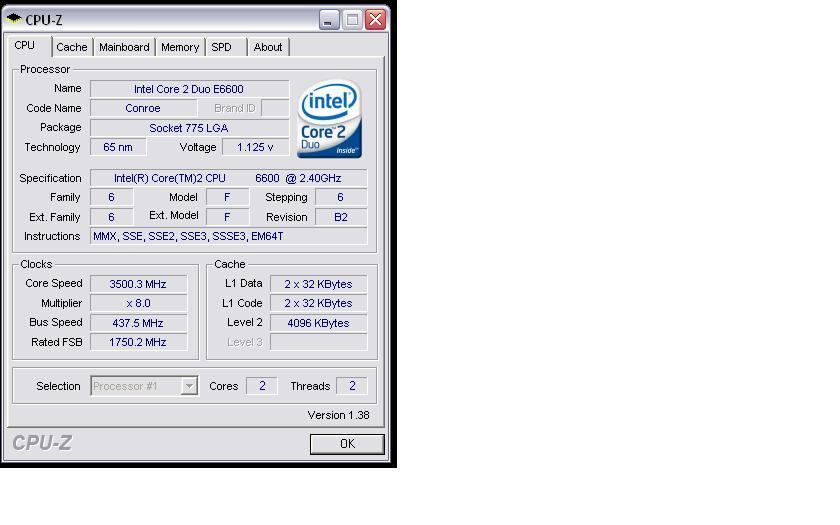Image resolution: width=840 pixels, height=525 pixels.
Task: Close the CPU-Z window
Action: (376, 20)
